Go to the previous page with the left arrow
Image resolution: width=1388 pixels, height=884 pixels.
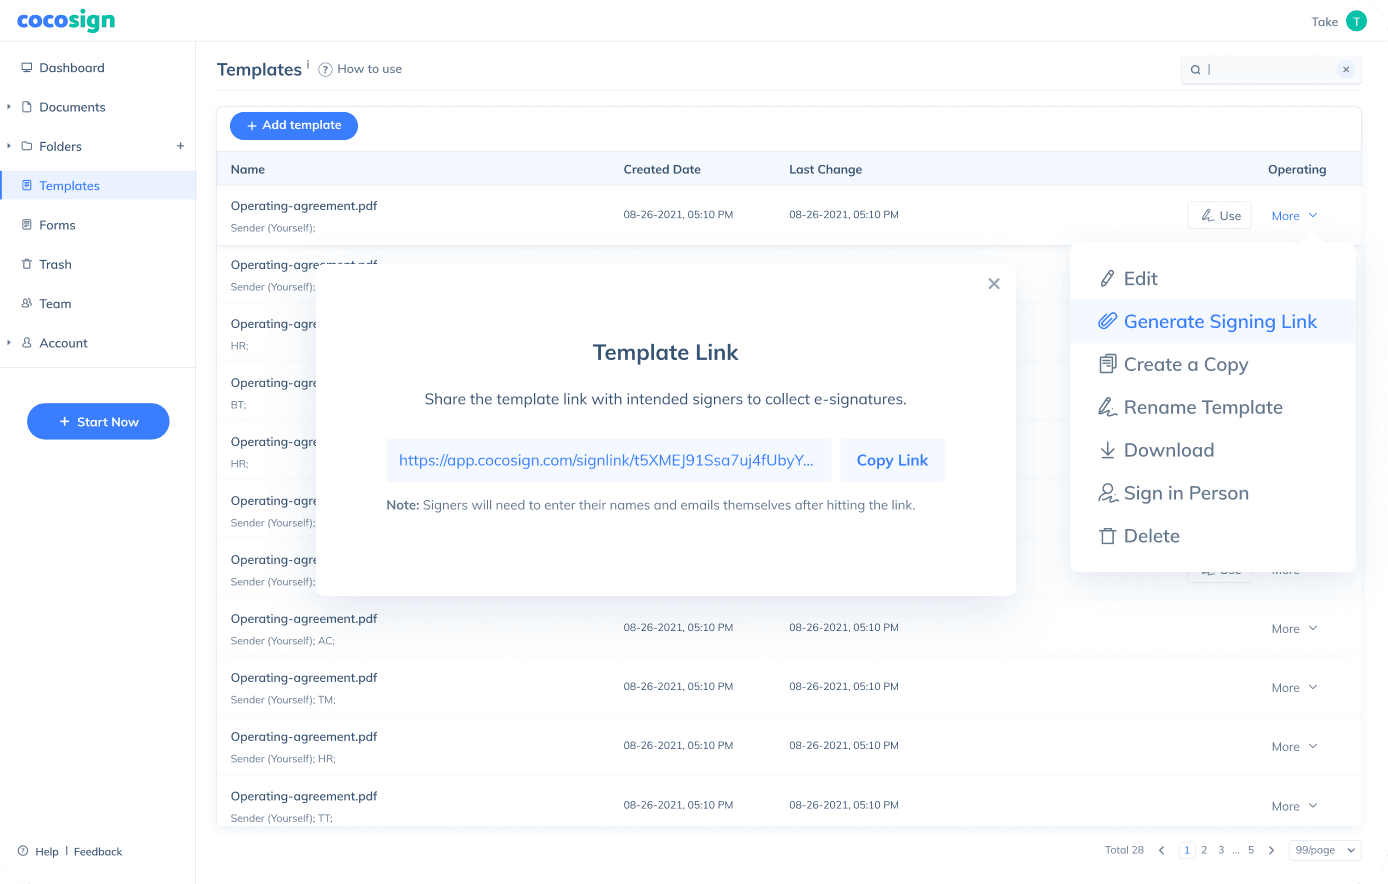click(x=1161, y=850)
